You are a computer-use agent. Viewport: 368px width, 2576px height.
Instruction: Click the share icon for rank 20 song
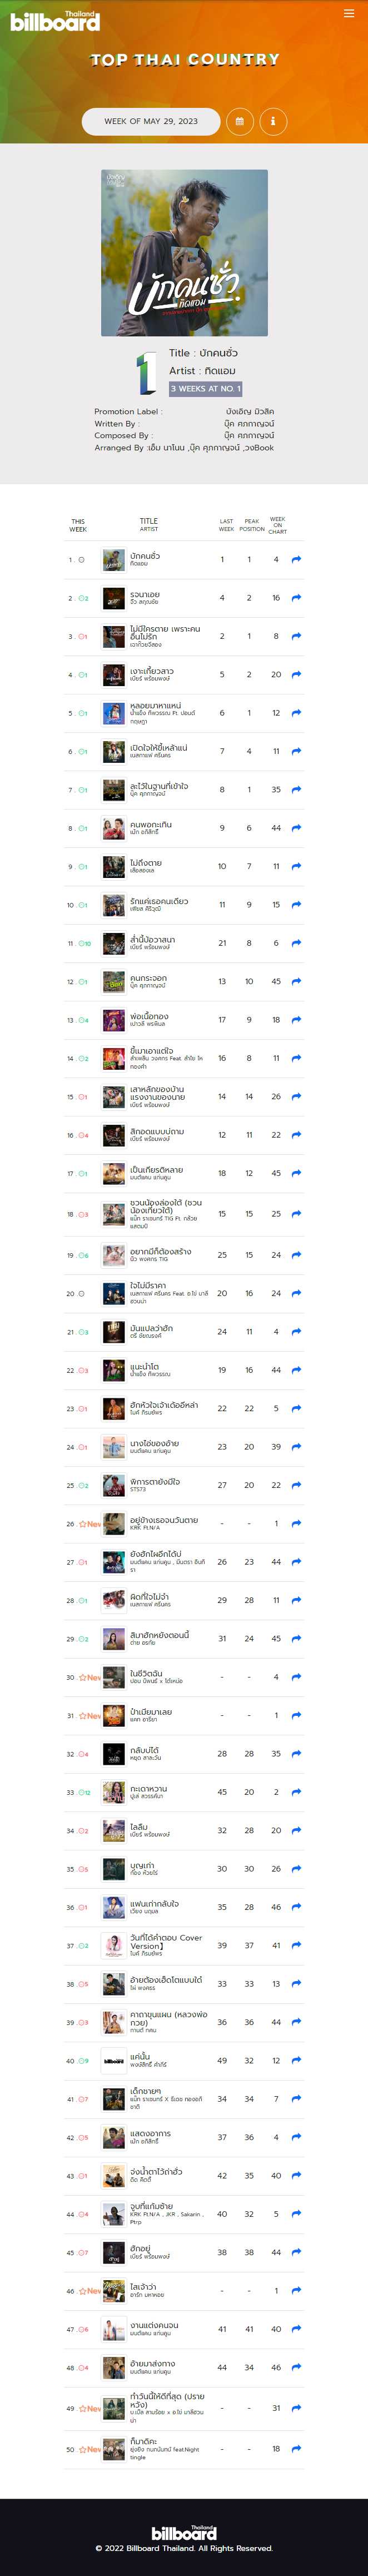296,1293
